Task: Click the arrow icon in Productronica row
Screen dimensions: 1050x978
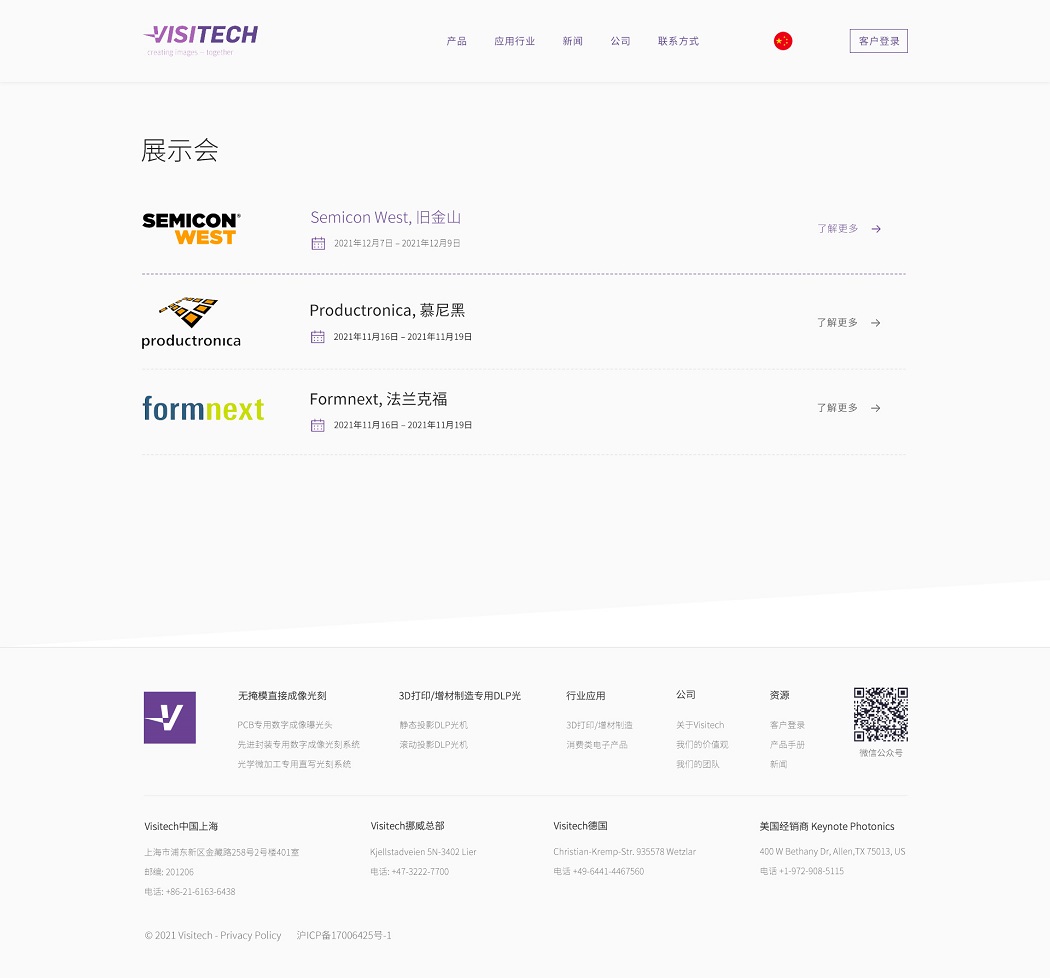Action: (876, 323)
